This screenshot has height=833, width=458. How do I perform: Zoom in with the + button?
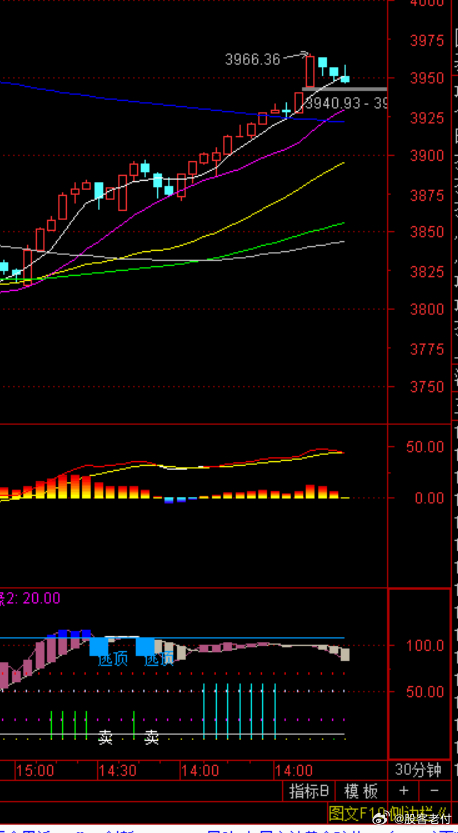(403, 791)
